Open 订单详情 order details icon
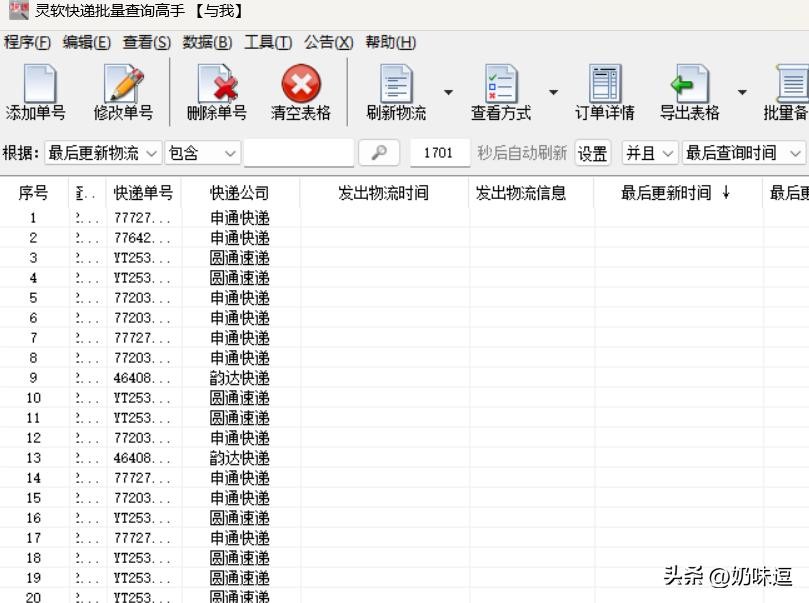This screenshot has height=603, width=809. coord(604,85)
